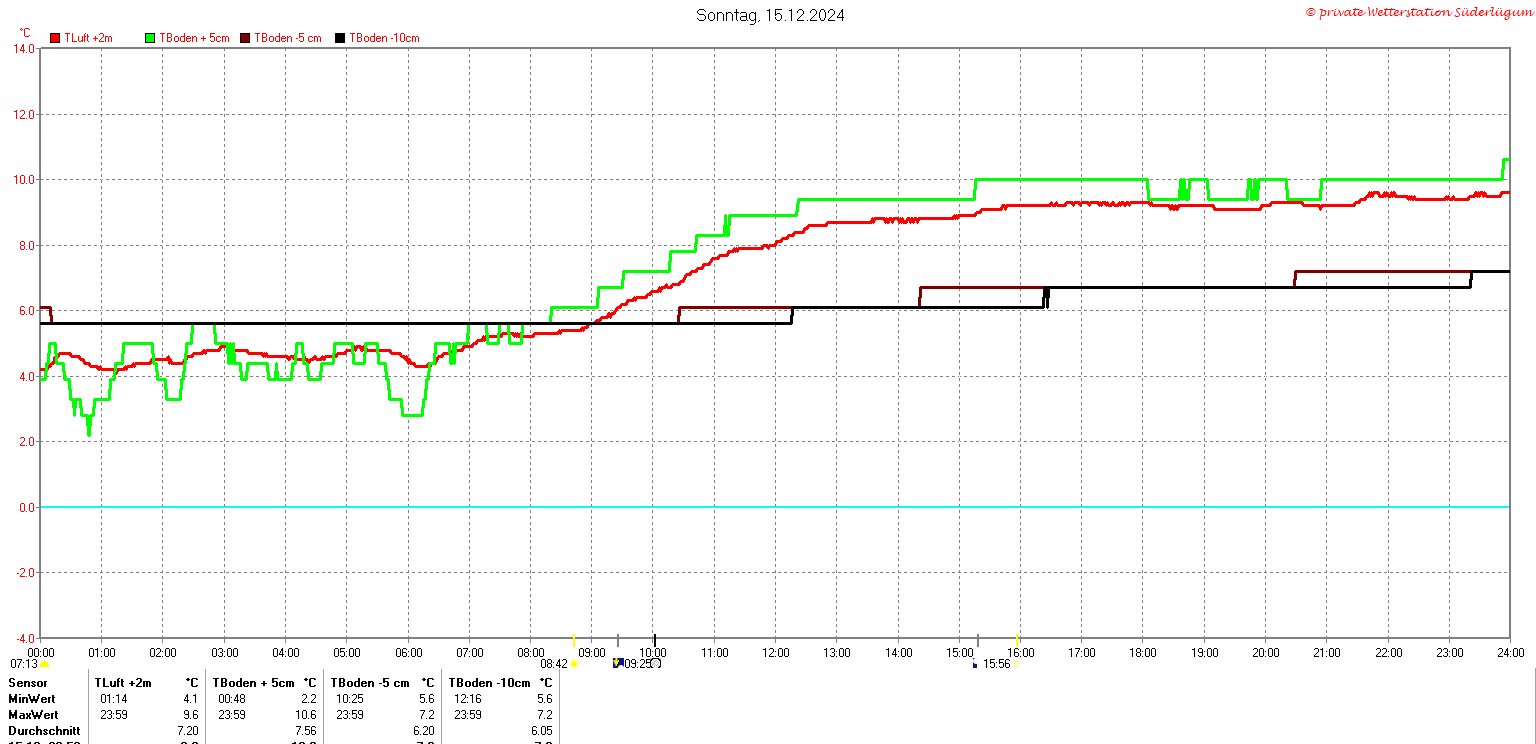Click the green TBoden +5cm legend square
This screenshot has width=1536, height=744.
pos(150,38)
